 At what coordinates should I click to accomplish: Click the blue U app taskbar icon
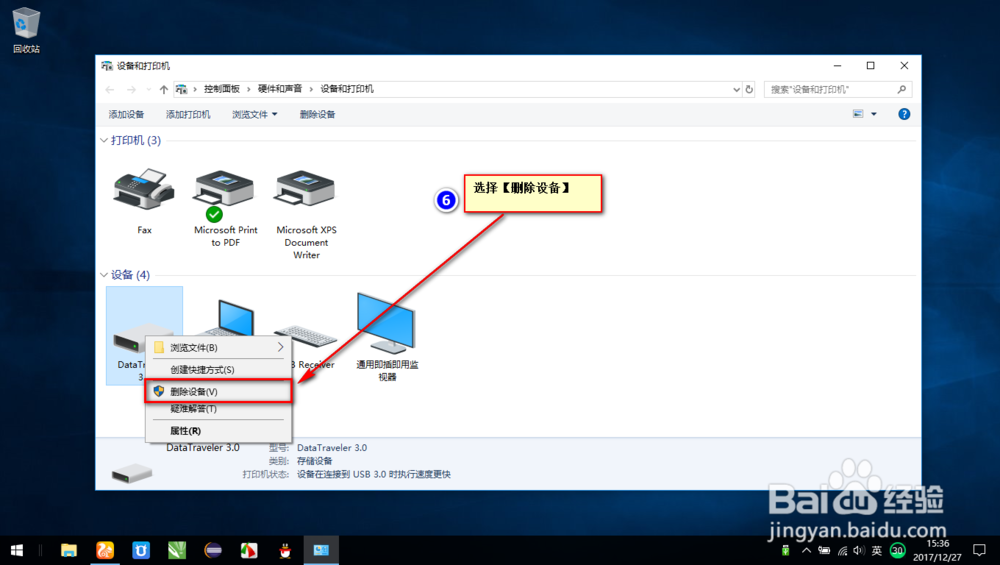(x=141, y=550)
